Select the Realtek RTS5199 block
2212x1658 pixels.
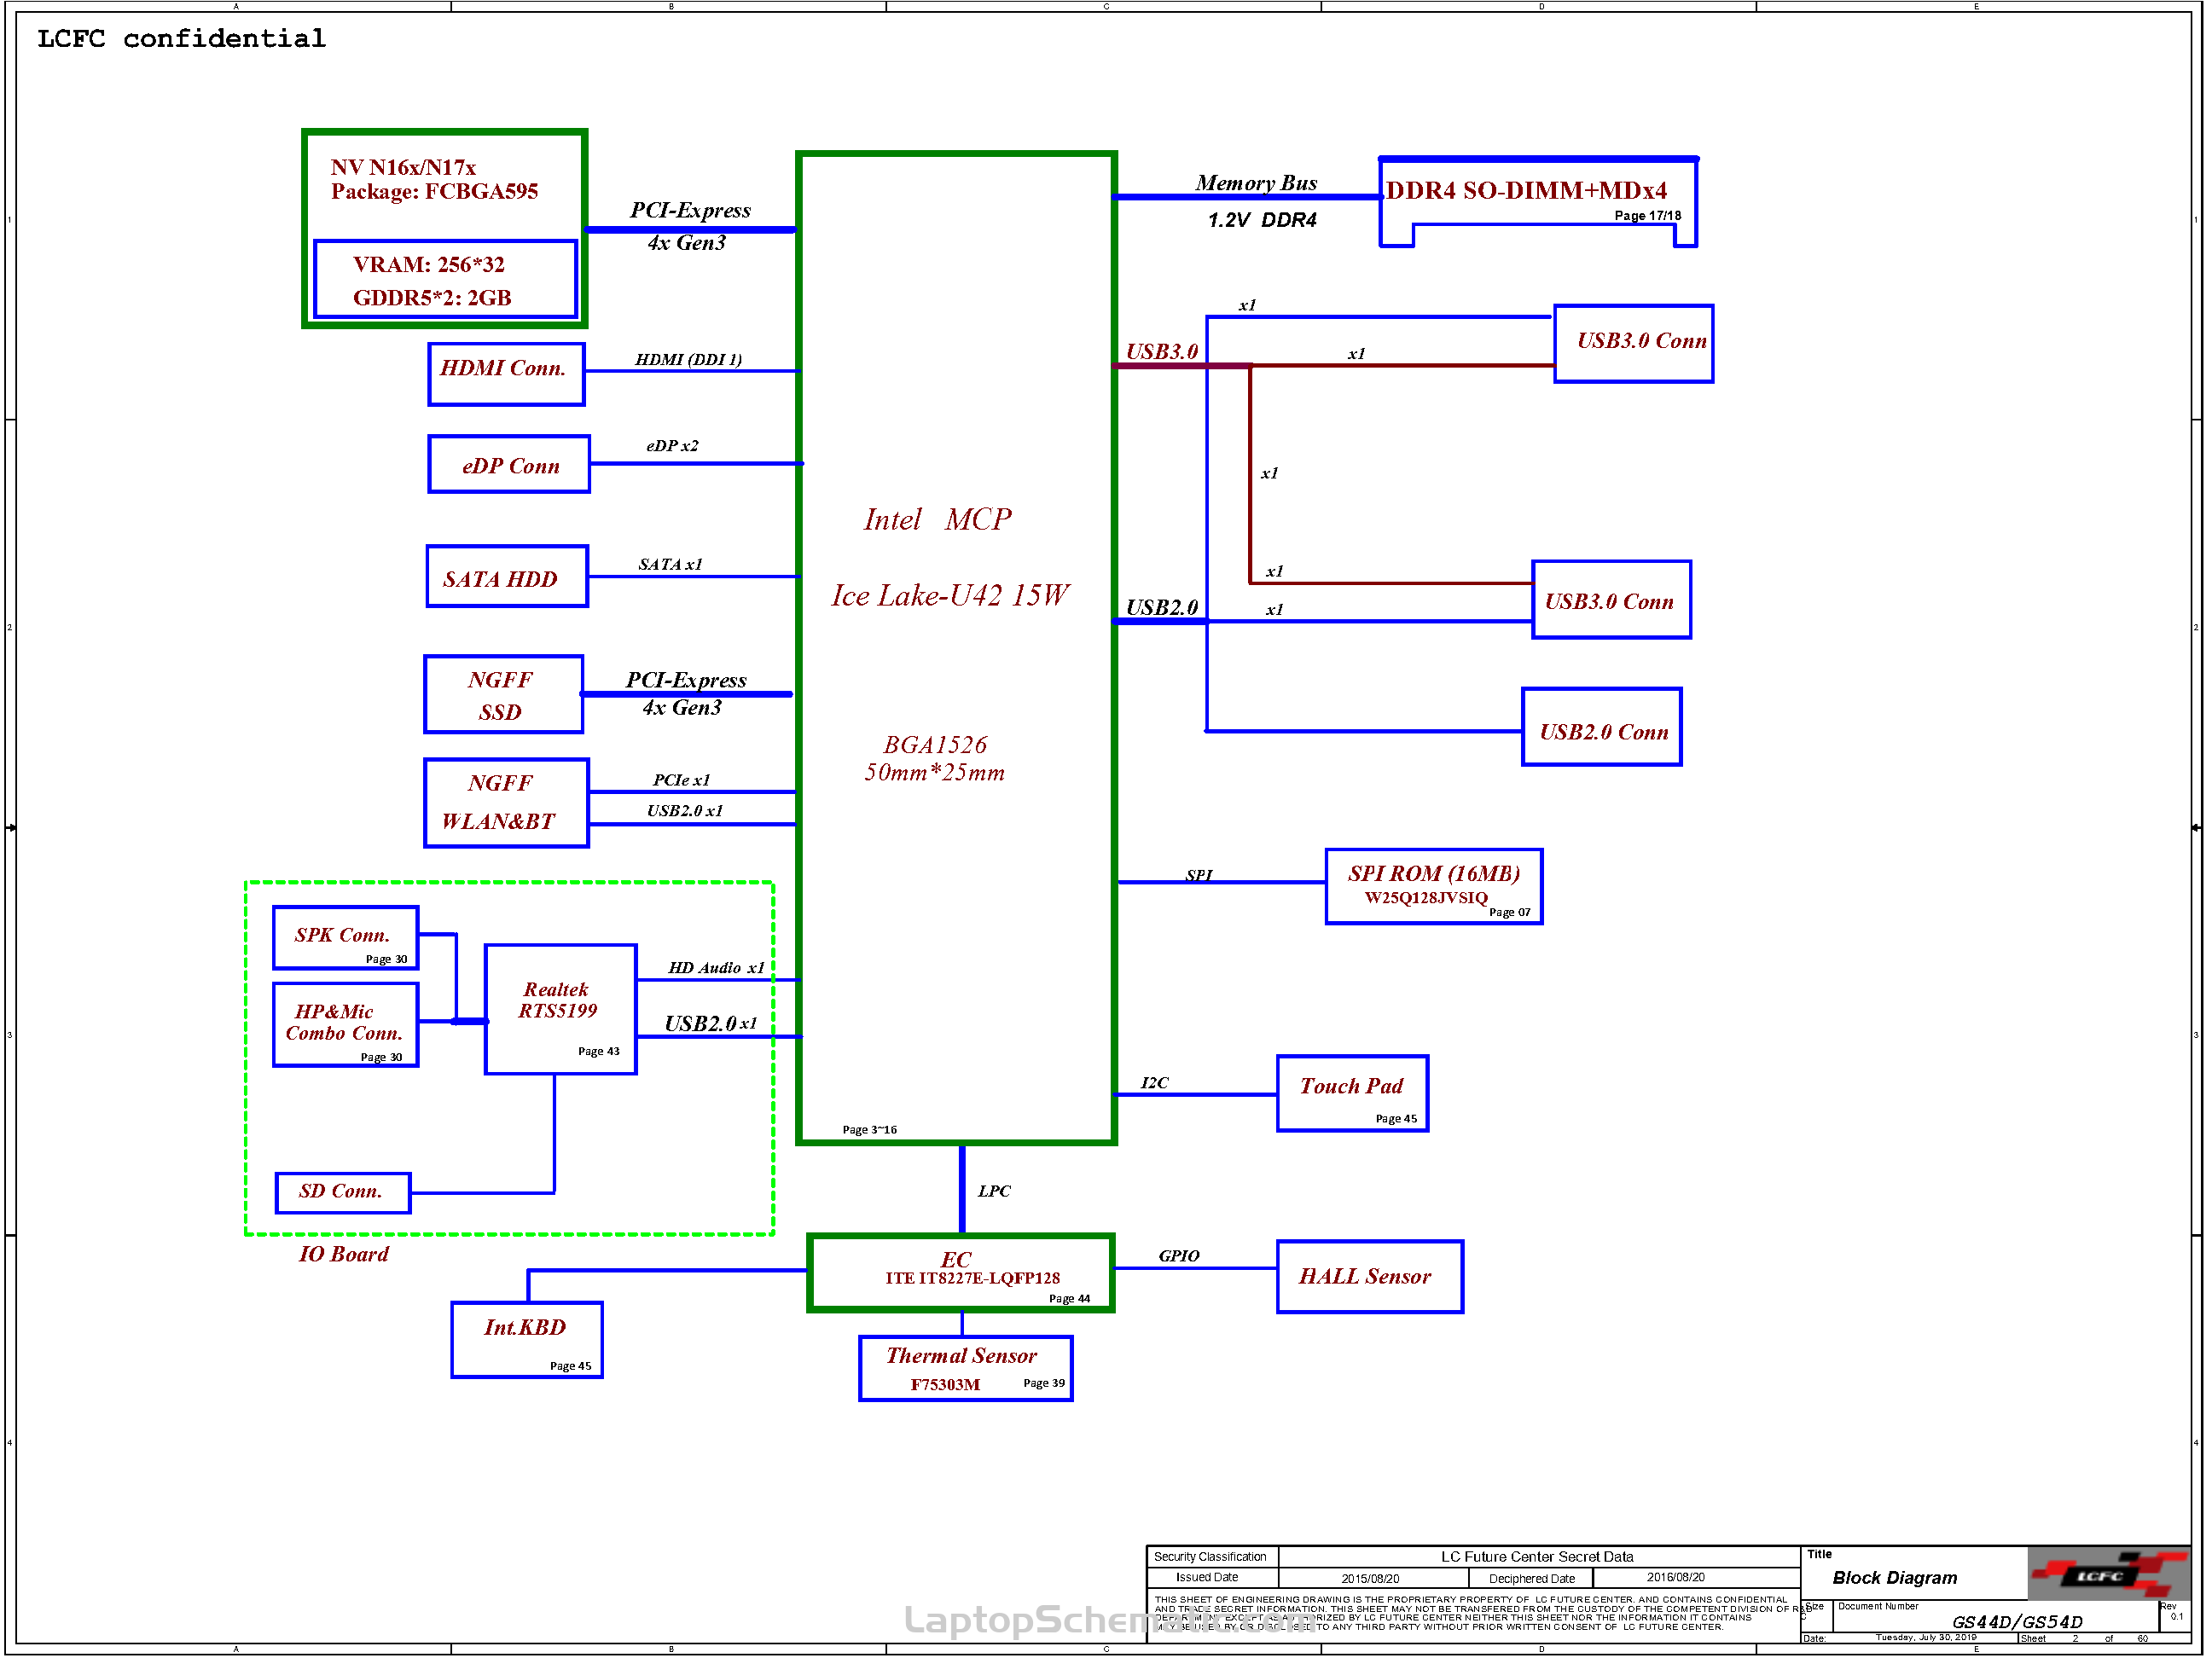pyautogui.click(x=560, y=1010)
